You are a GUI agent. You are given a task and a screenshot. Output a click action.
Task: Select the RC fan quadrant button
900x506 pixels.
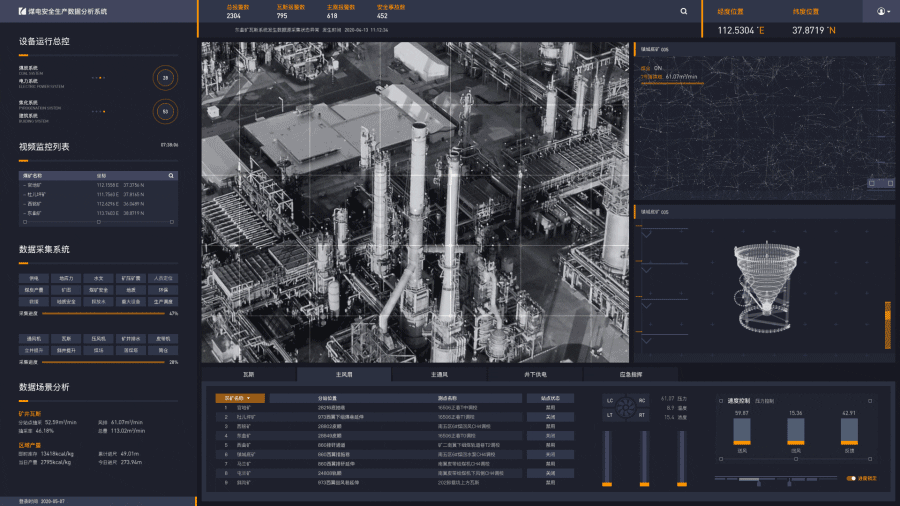[642, 400]
